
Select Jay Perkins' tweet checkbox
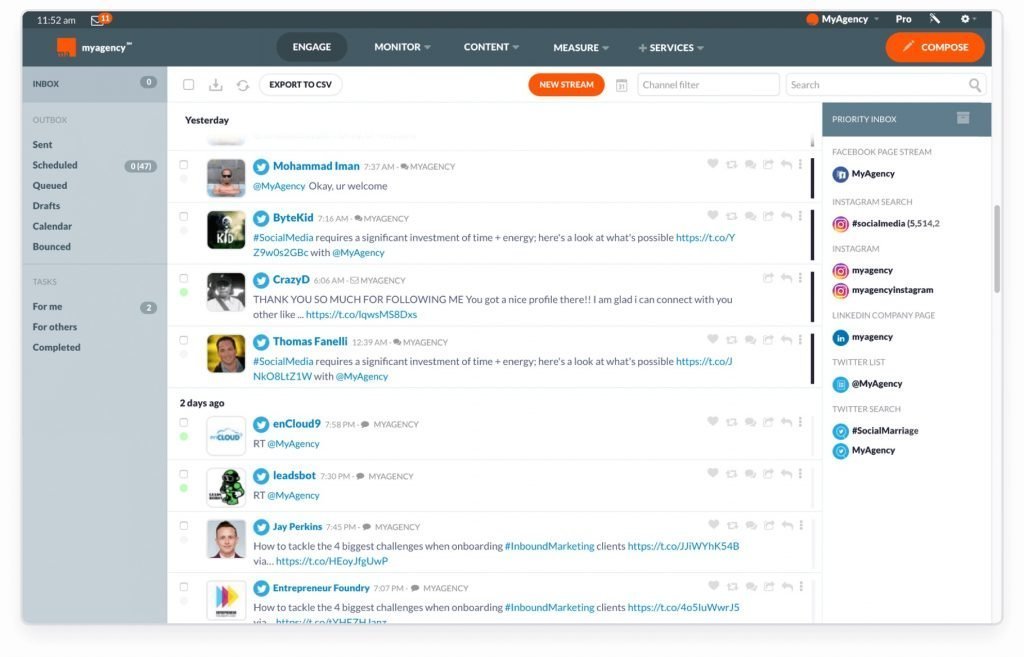pos(184,526)
